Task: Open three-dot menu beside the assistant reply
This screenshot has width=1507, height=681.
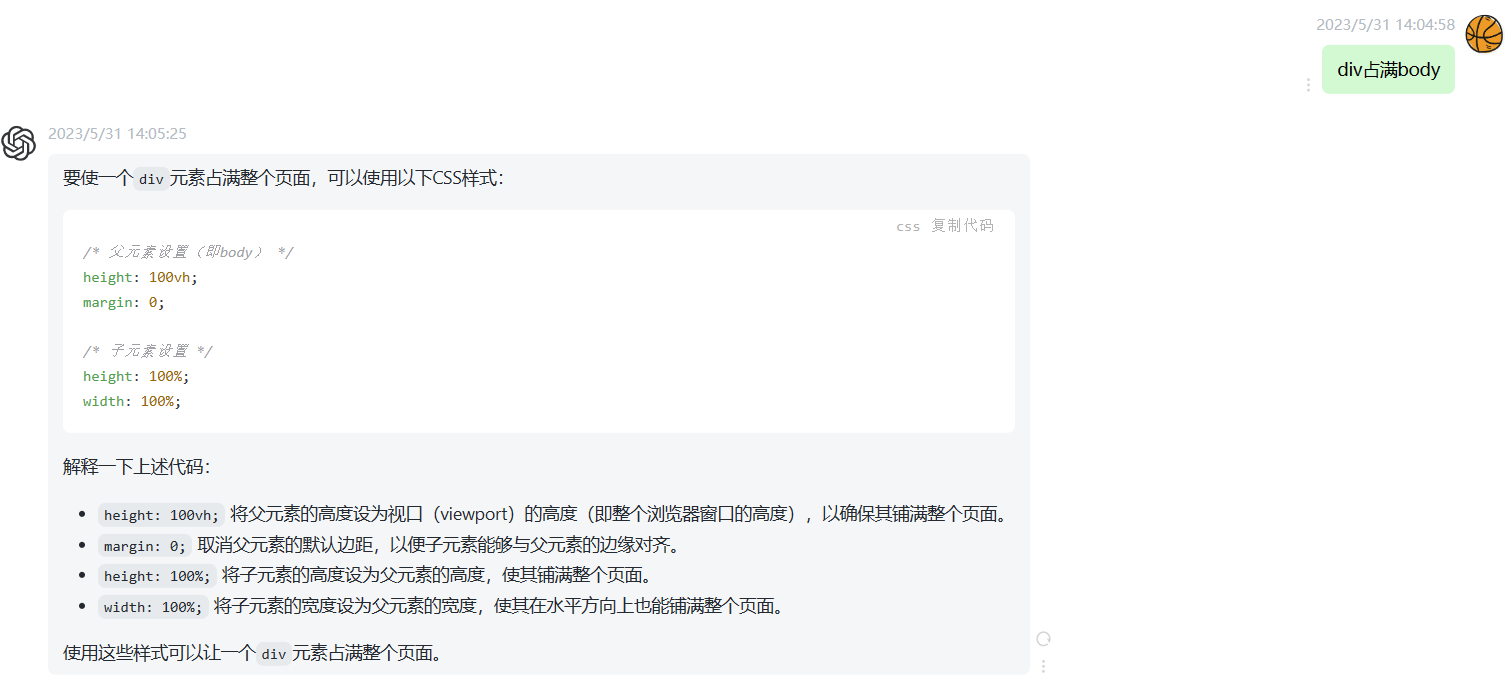Action: point(1044,665)
